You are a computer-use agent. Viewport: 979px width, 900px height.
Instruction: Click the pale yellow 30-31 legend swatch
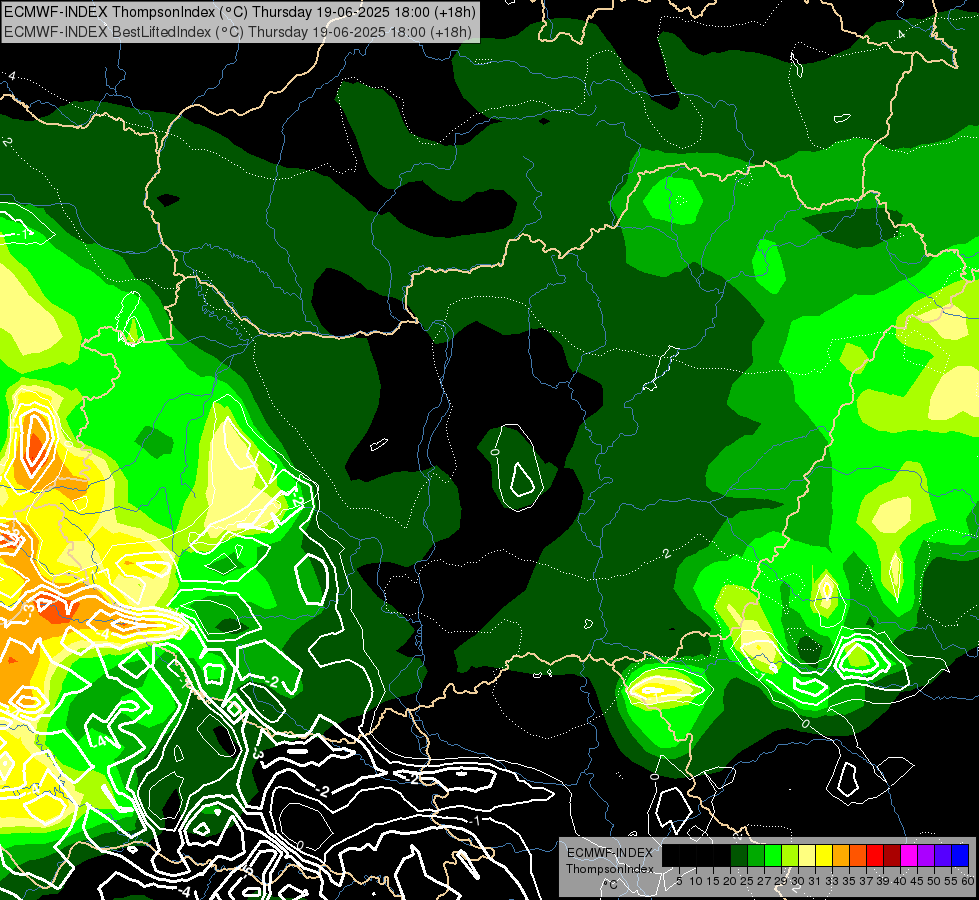tap(807, 855)
